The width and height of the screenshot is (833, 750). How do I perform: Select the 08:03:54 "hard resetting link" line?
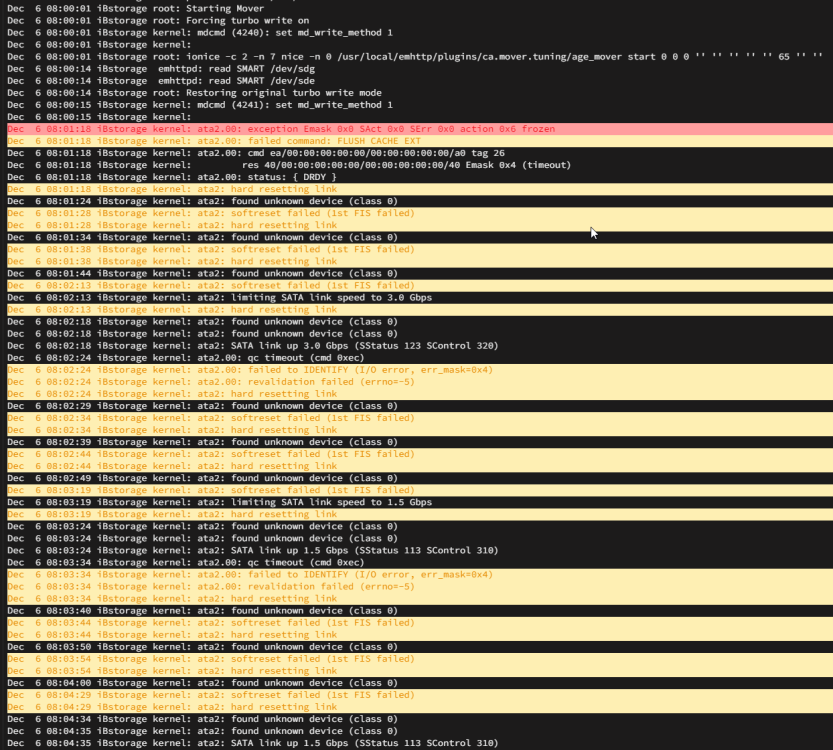point(420,671)
